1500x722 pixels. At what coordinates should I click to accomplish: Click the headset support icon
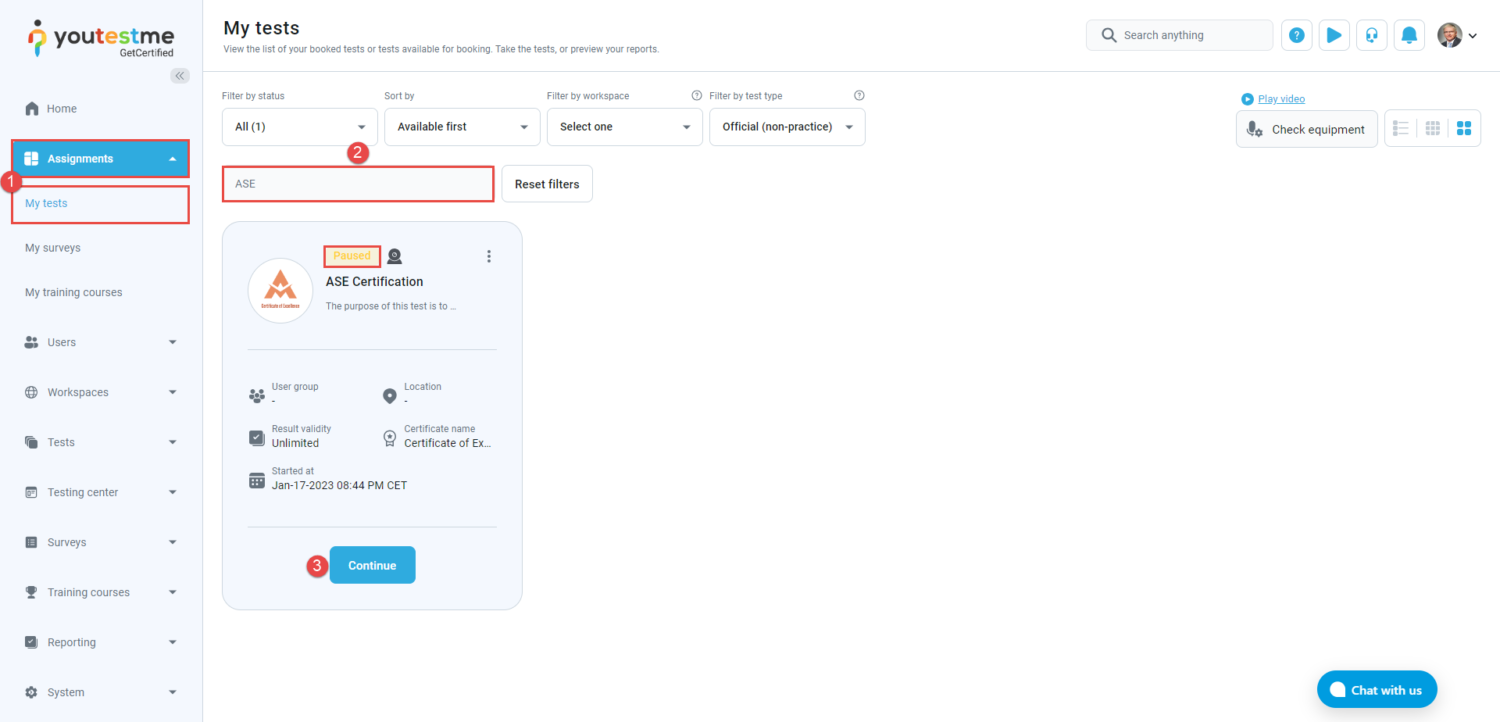tap(1372, 35)
